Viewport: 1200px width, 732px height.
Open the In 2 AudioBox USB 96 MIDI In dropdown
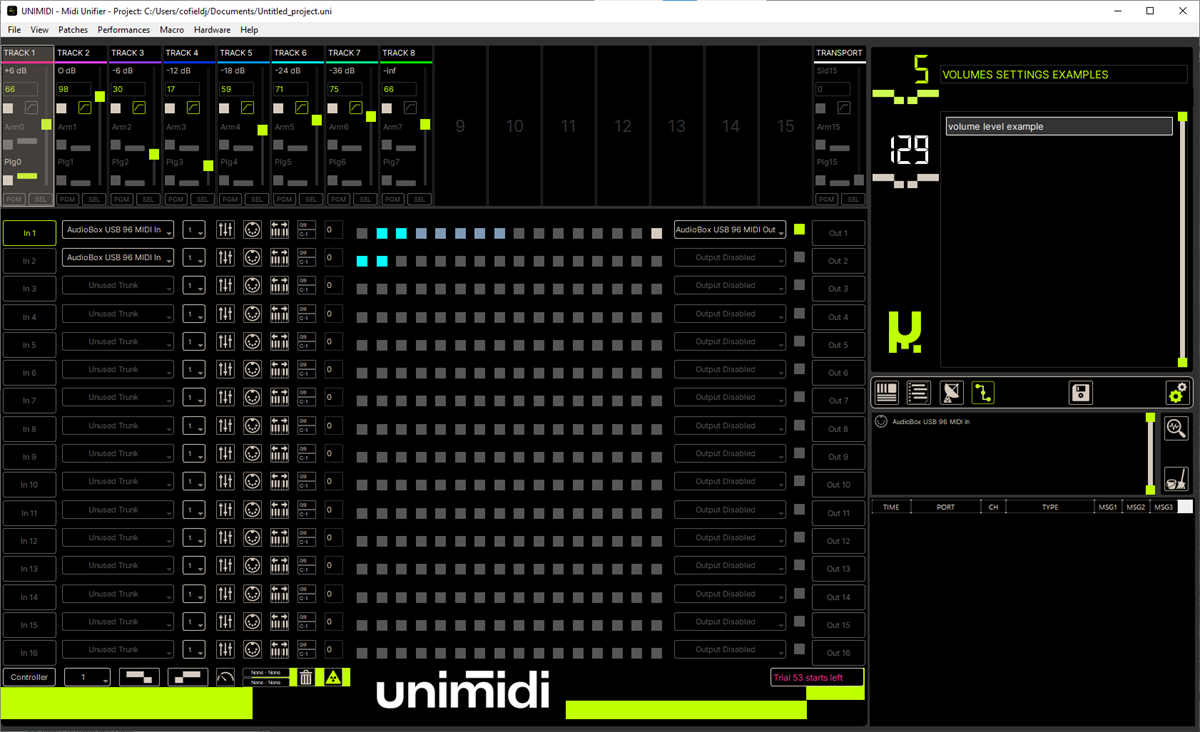(x=118, y=257)
